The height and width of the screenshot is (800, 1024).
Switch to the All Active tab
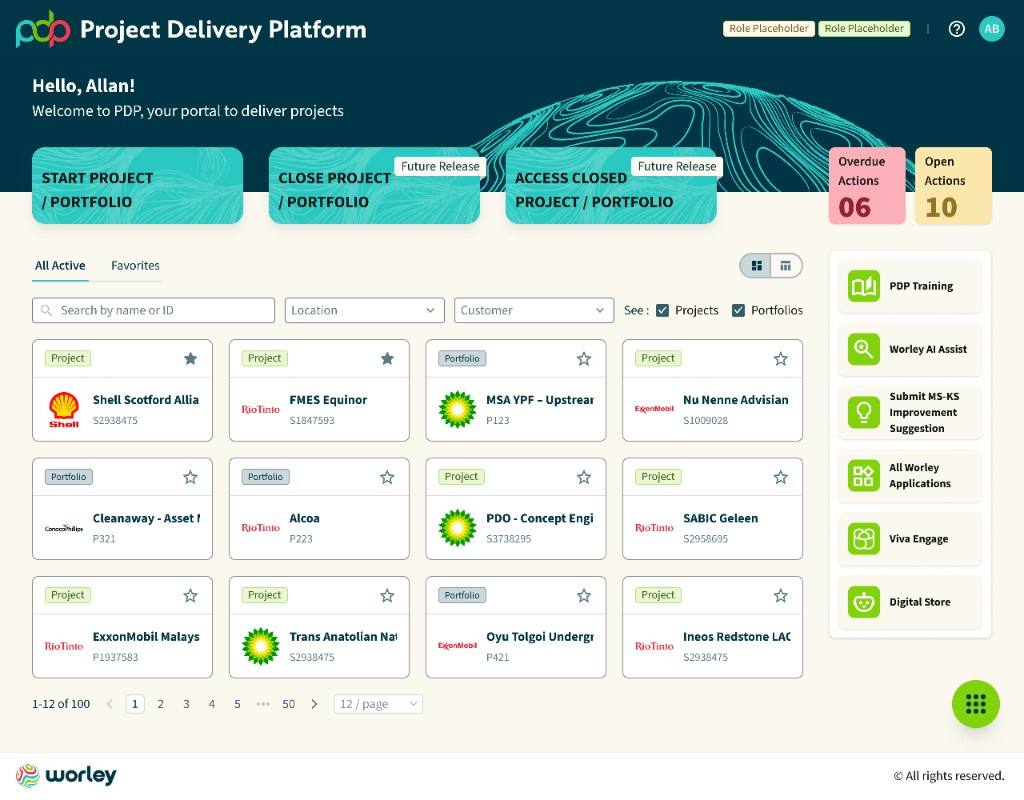(60, 266)
